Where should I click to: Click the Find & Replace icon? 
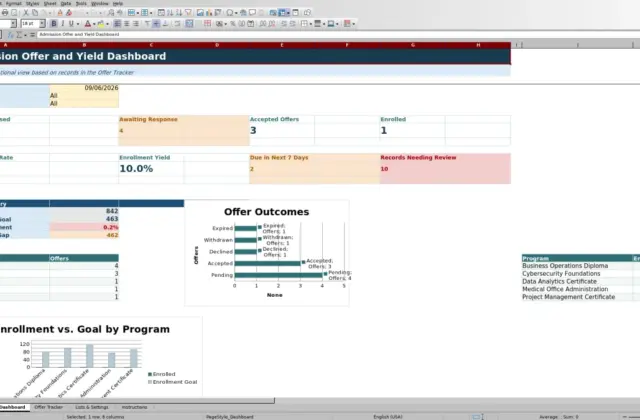[111, 13]
